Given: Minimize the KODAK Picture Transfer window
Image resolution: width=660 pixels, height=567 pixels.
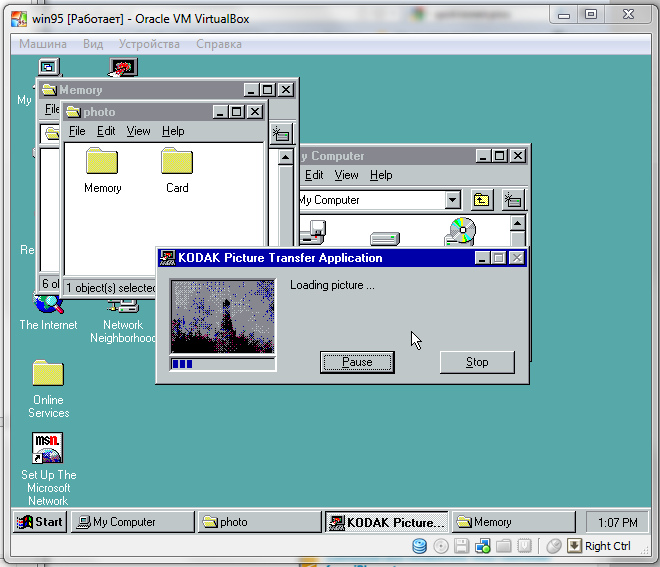Looking at the screenshot, I should click(482, 258).
